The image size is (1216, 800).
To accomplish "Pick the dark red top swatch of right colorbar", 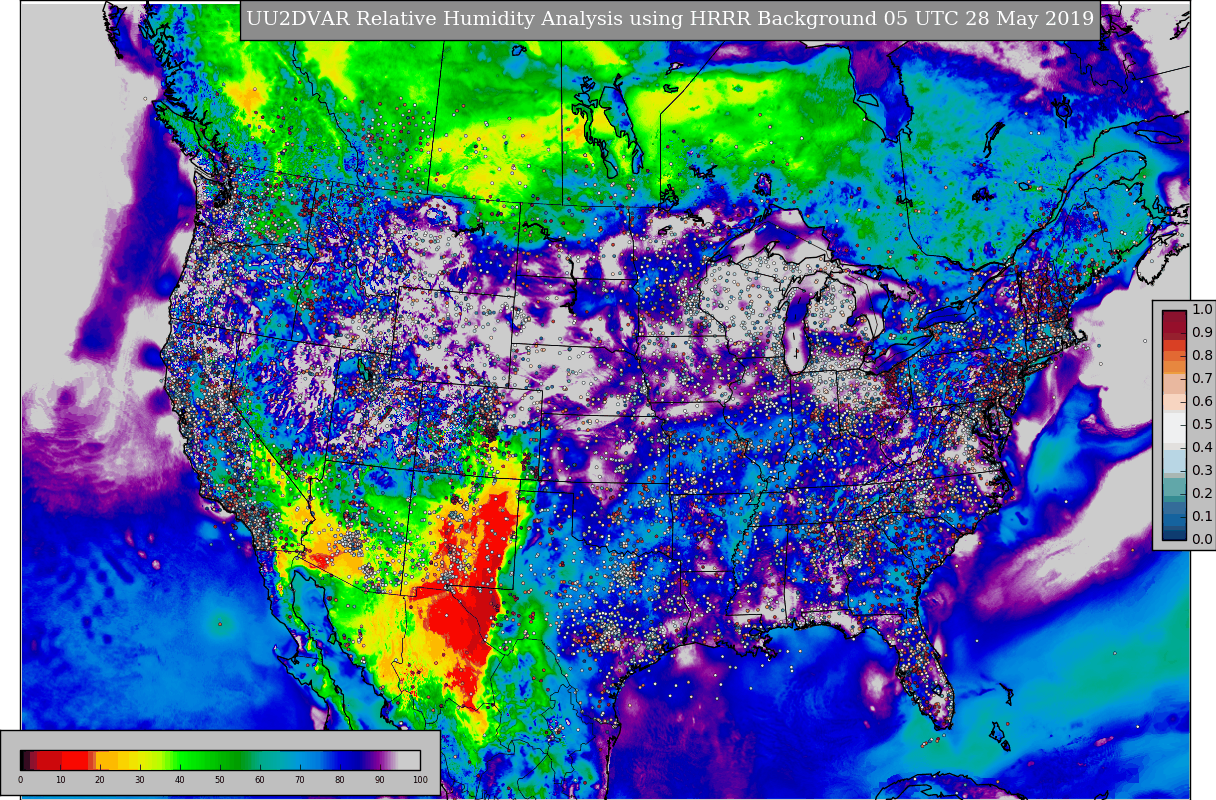I will point(1174,318).
